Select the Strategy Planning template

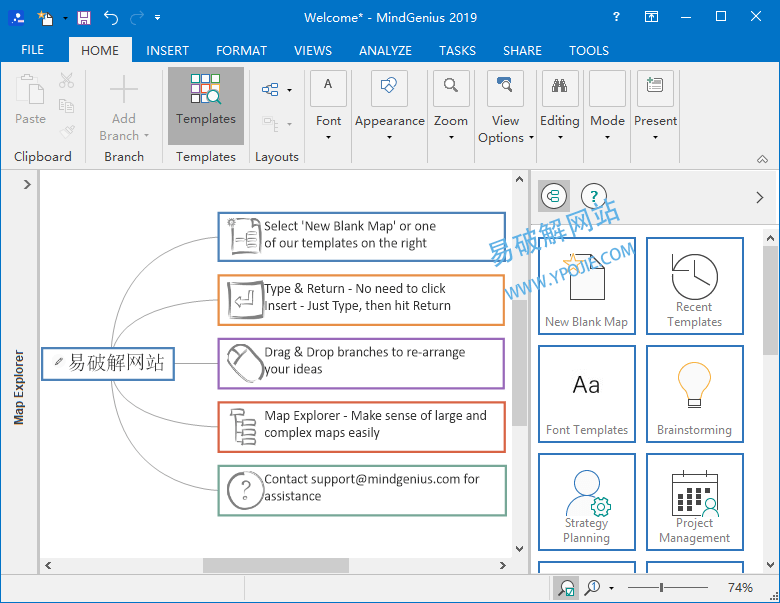[587, 501]
